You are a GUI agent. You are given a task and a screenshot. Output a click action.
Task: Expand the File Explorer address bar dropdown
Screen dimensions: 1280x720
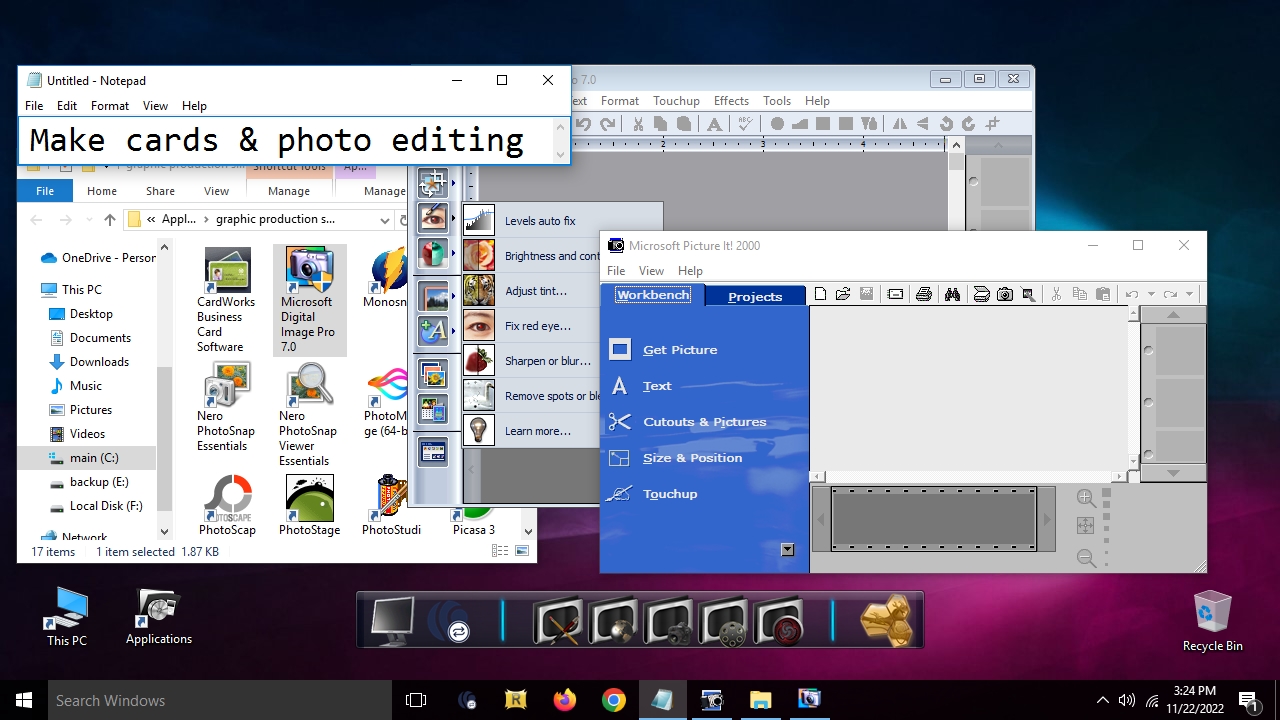[385, 220]
